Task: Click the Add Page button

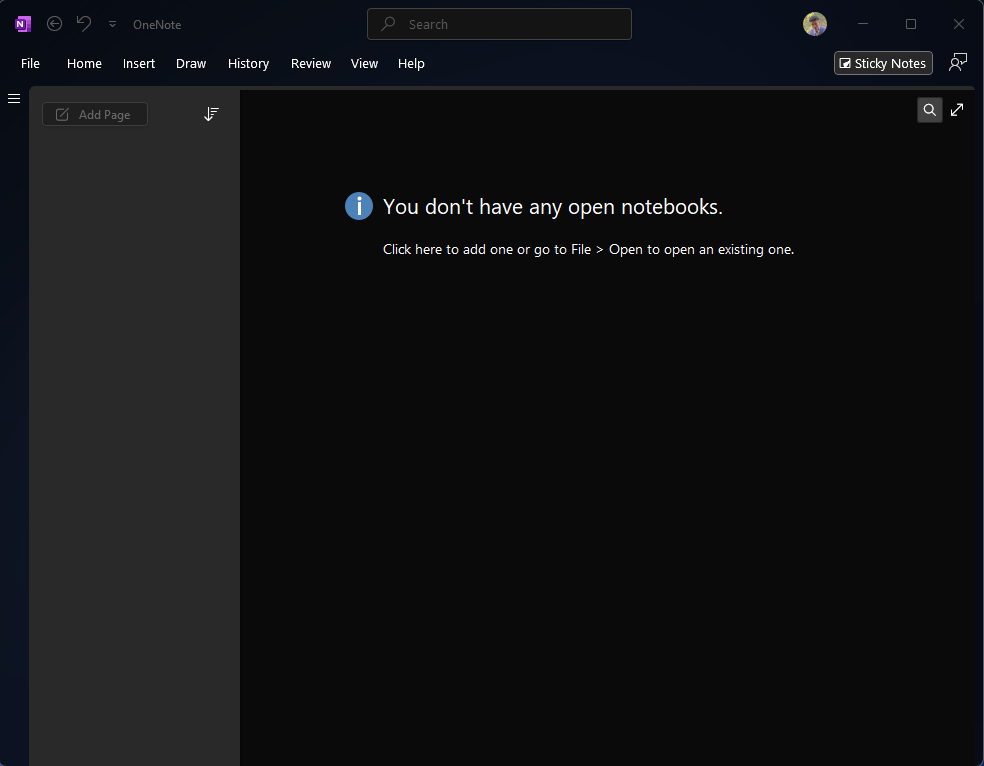Action: [x=95, y=114]
